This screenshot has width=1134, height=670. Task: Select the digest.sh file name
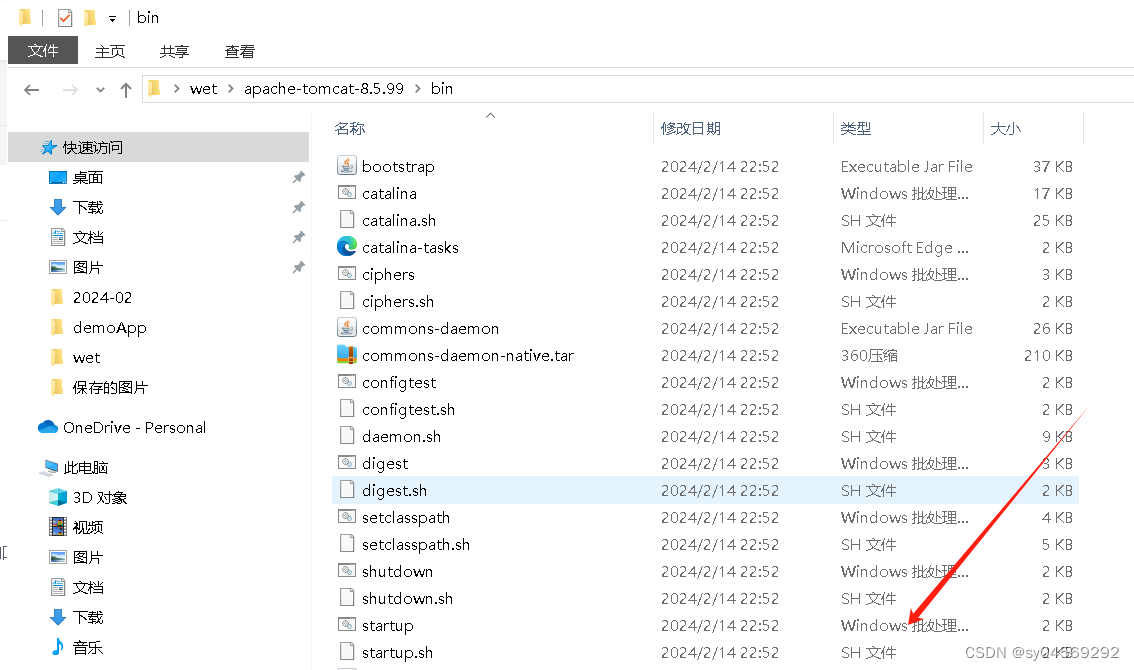pos(394,491)
